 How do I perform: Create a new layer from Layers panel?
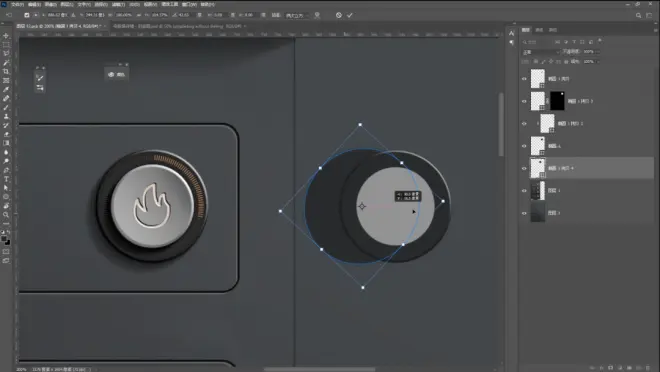point(639,368)
